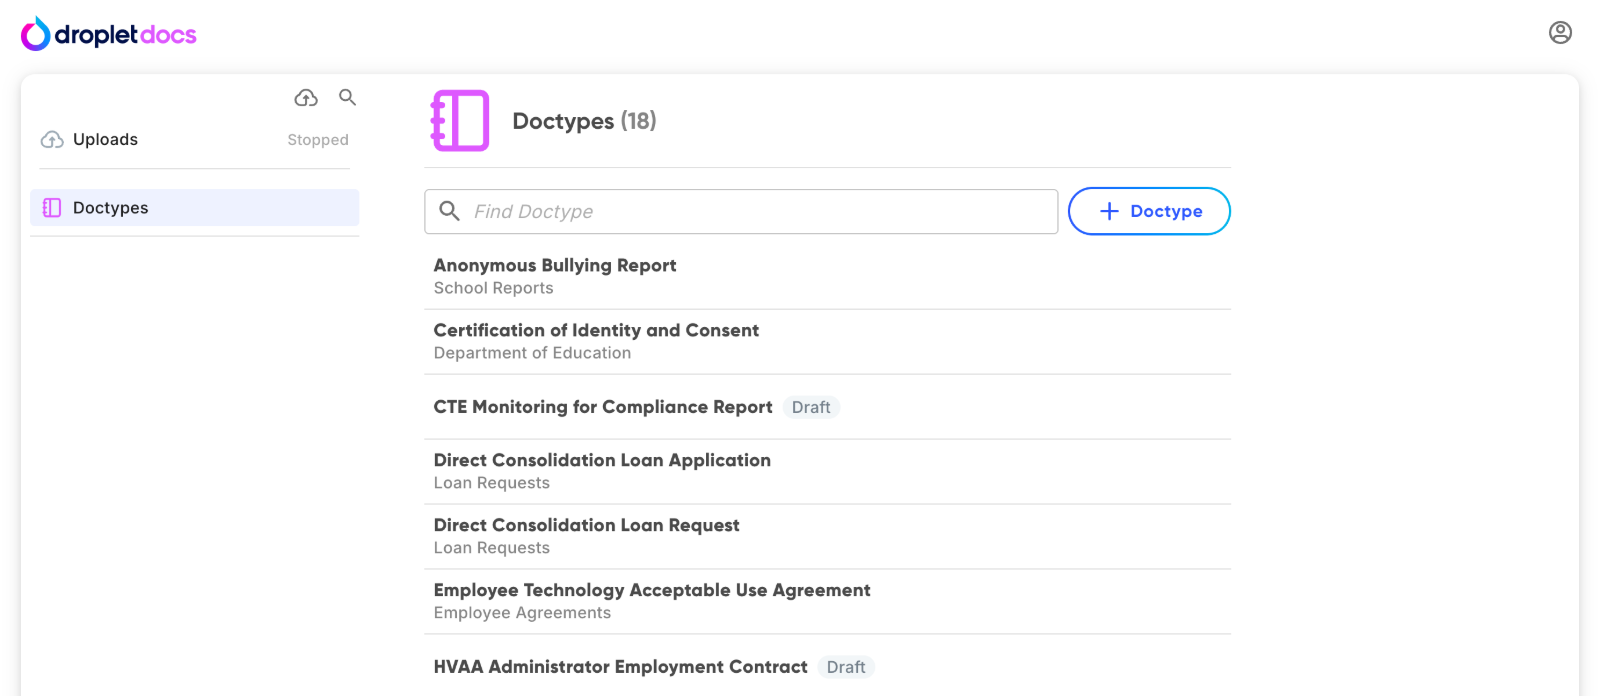Click the sidebar search magnifier icon
This screenshot has height=696, width=1600.
coord(347,97)
